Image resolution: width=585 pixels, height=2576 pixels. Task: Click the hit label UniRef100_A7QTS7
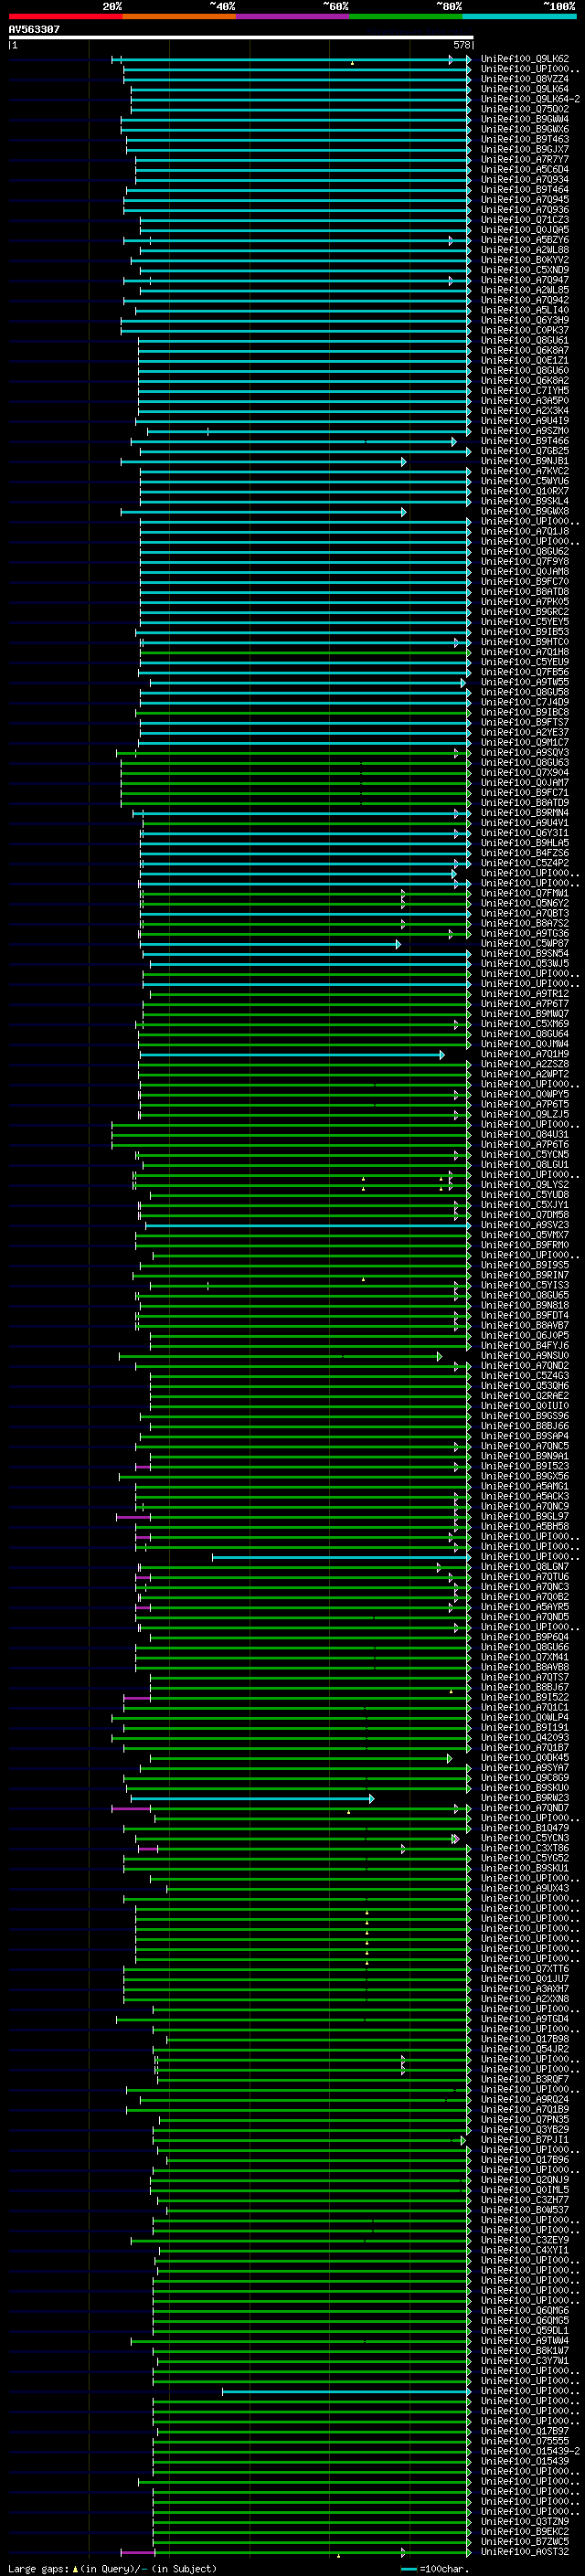525,1677
